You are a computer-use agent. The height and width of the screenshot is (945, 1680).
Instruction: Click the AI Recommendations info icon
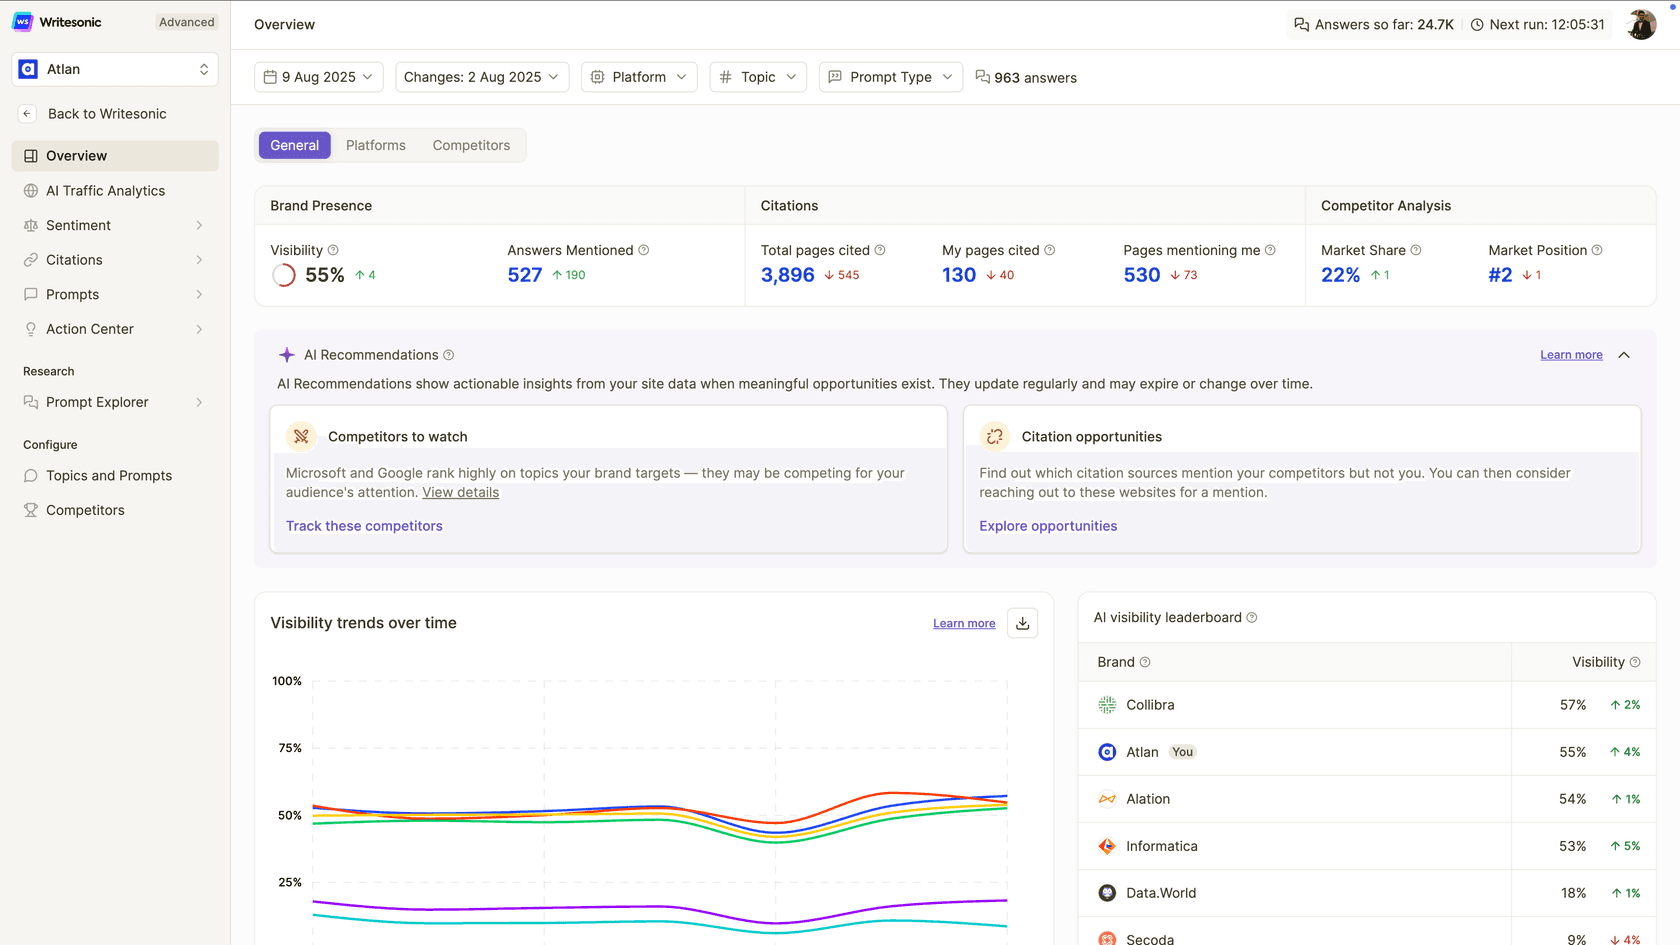(449, 355)
